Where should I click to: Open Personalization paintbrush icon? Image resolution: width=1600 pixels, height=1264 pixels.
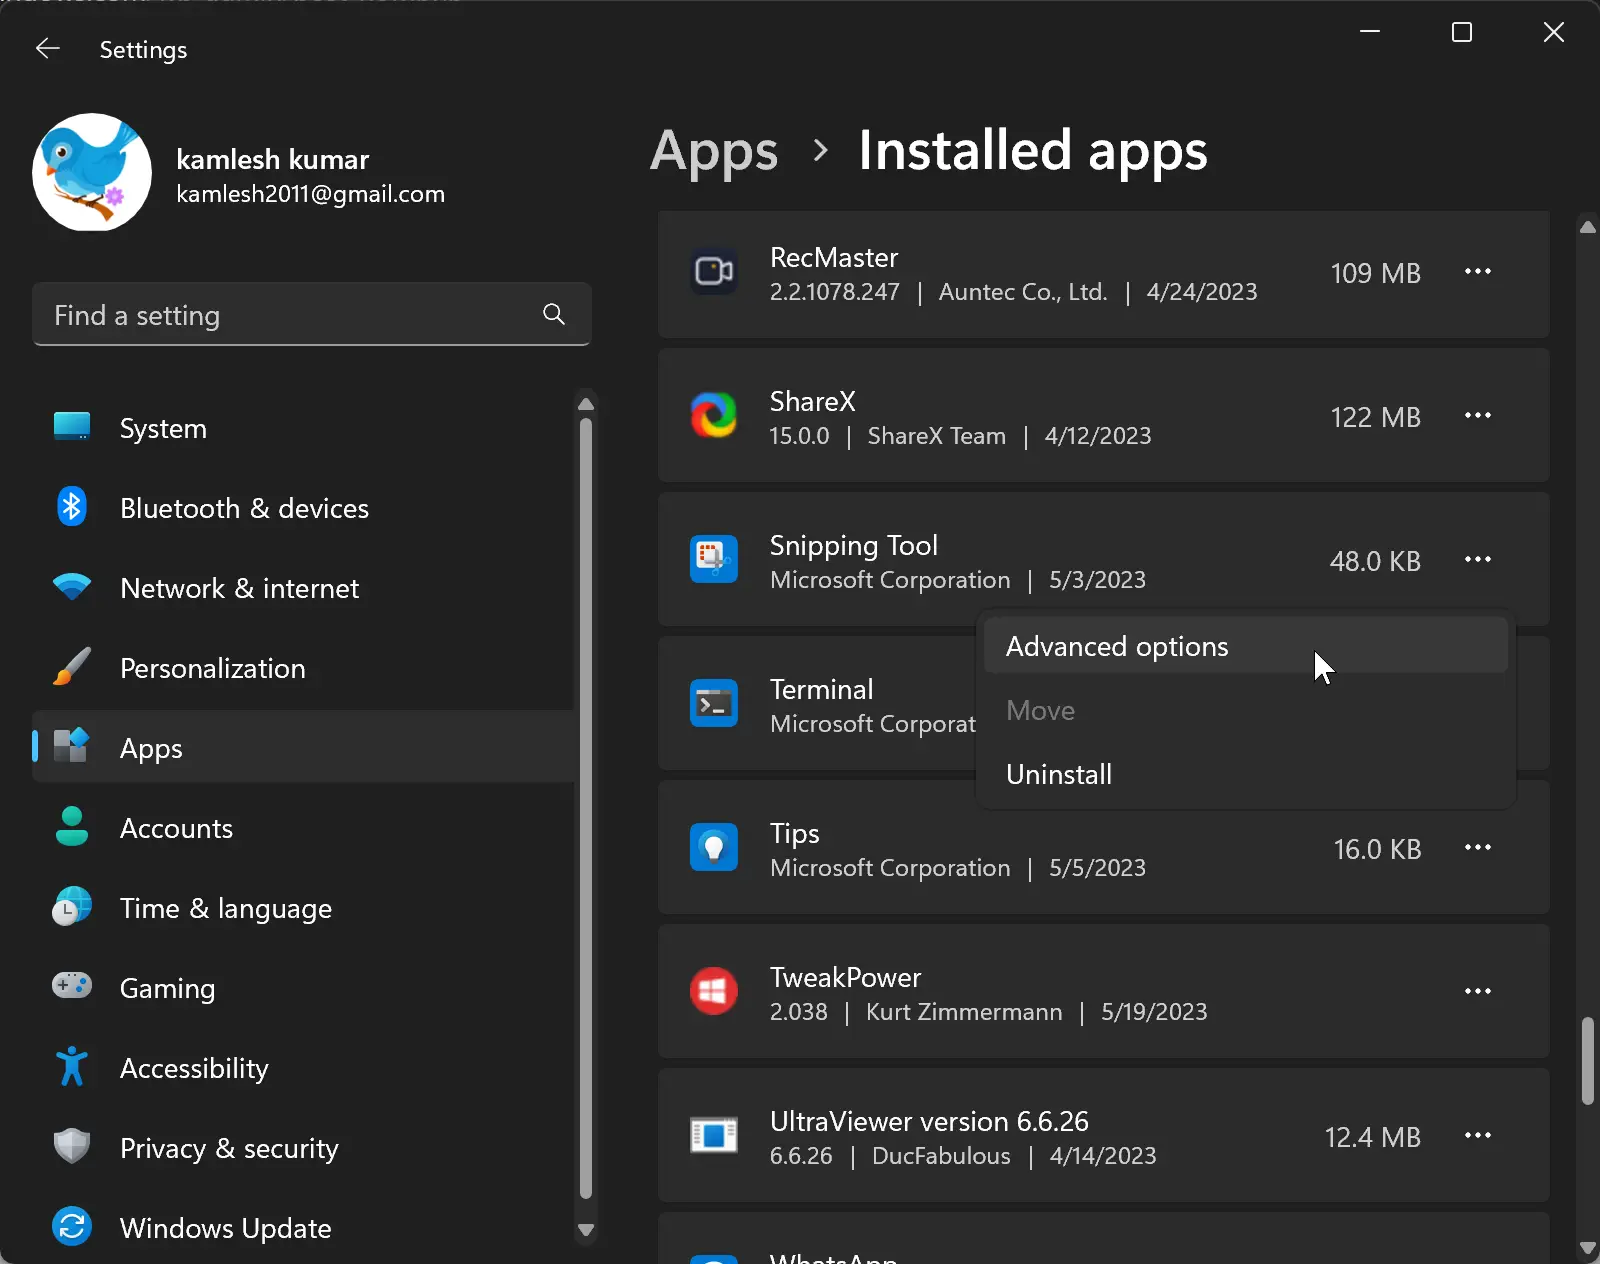71,667
